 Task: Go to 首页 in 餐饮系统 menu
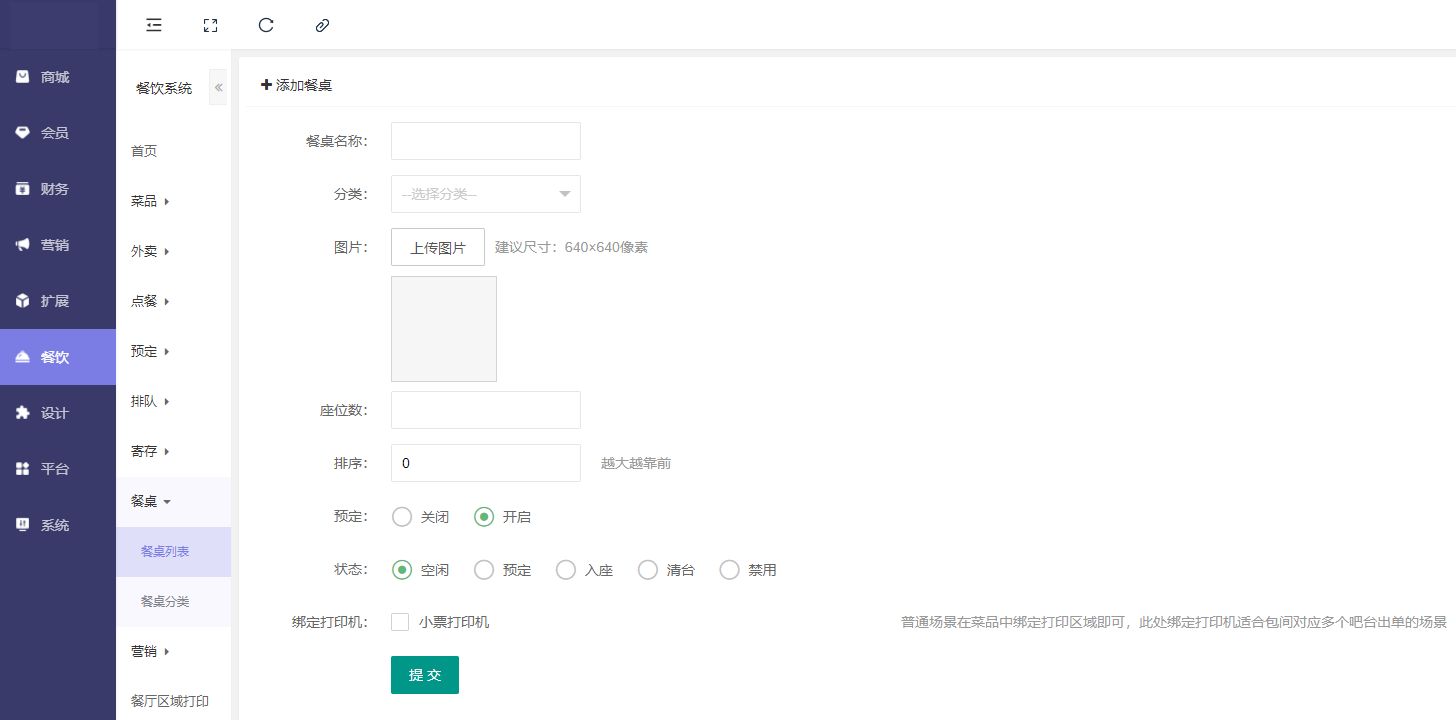click(144, 151)
